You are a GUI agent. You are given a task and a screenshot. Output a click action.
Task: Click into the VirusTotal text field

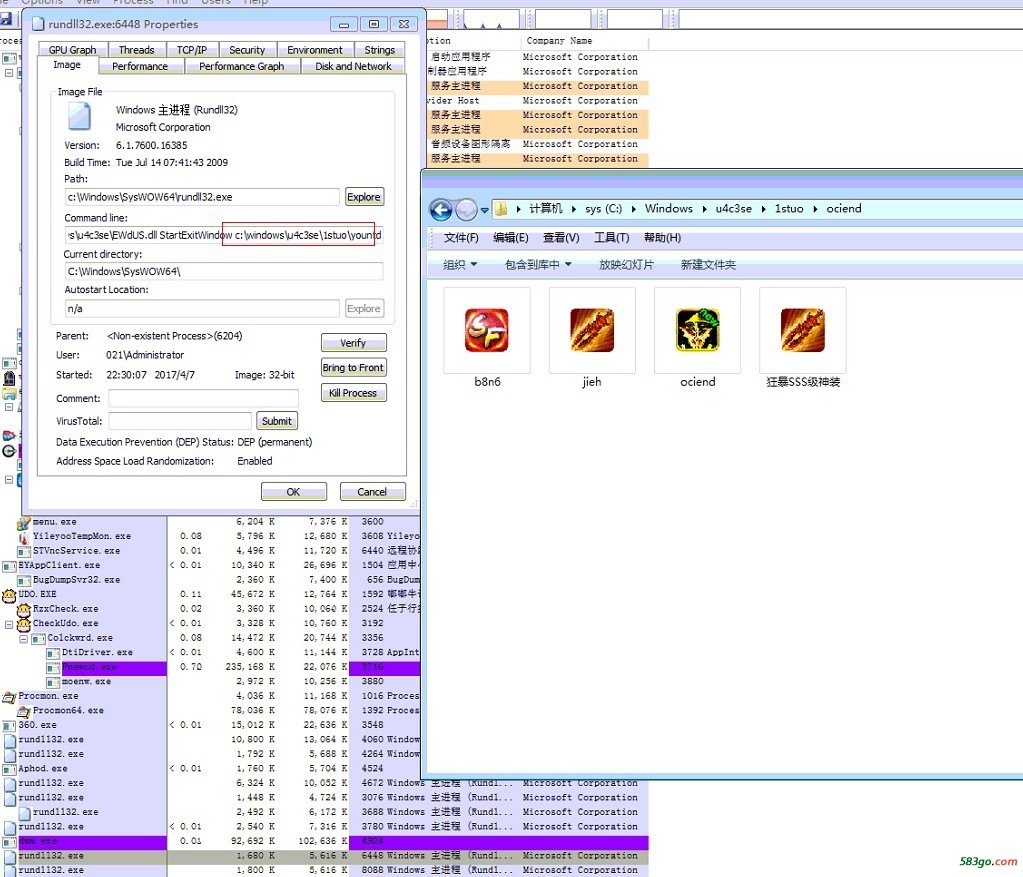[179, 421]
